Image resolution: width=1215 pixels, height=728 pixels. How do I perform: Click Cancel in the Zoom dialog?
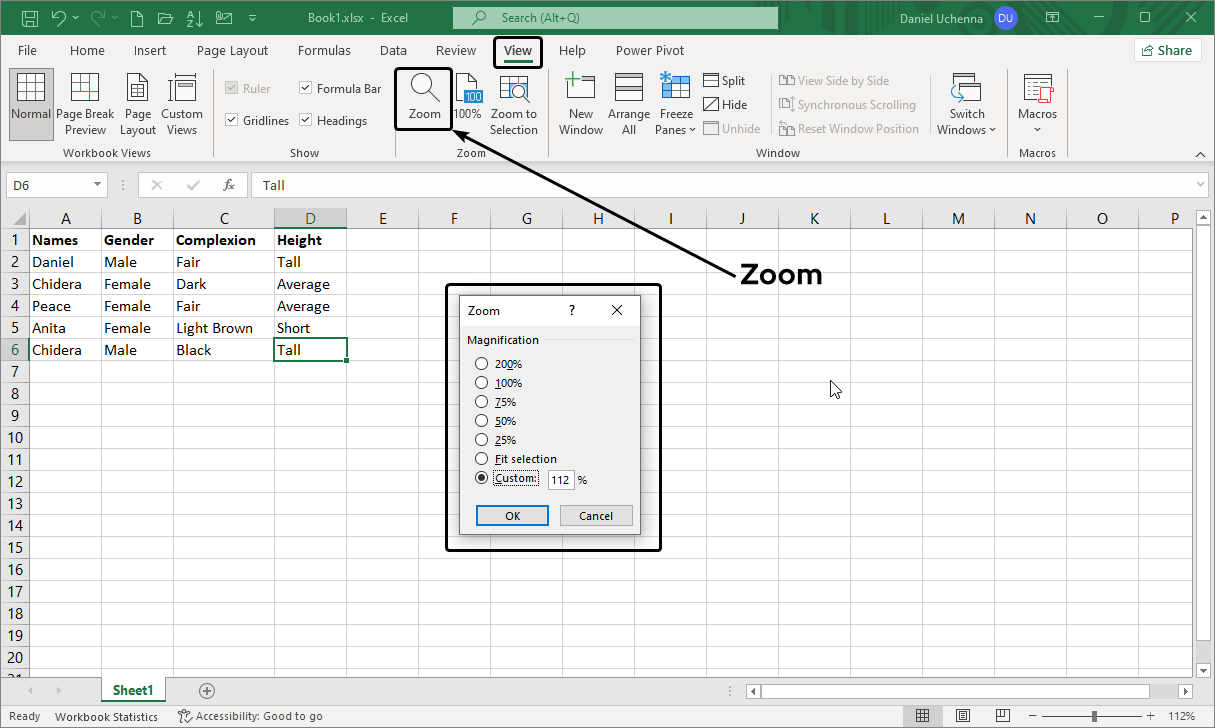pyautogui.click(x=596, y=516)
